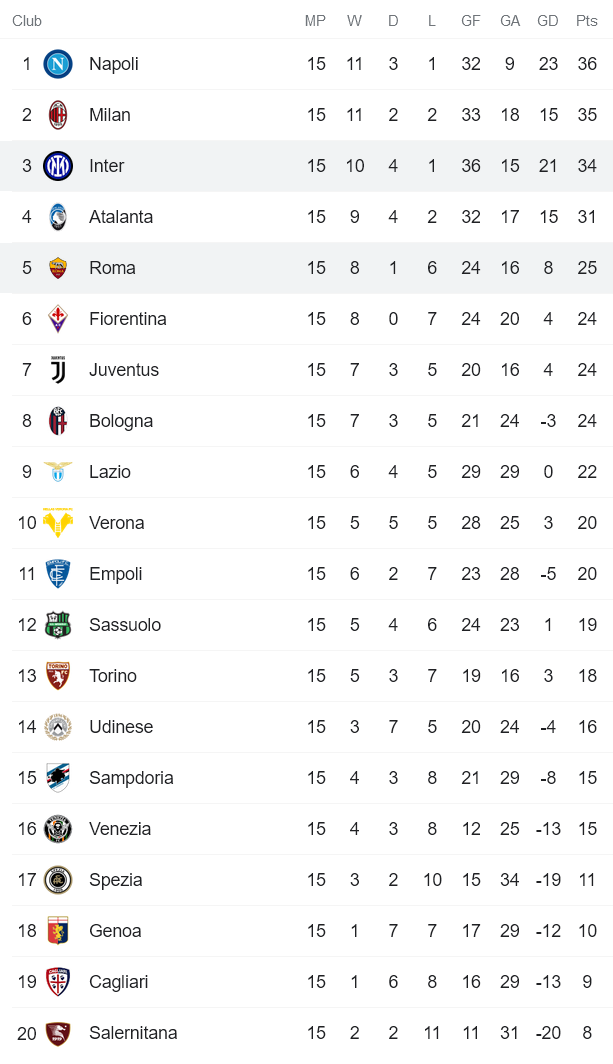Click the Bologna club crest
The width and height of the screenshot is (613, 1064).
click(58, 421)
